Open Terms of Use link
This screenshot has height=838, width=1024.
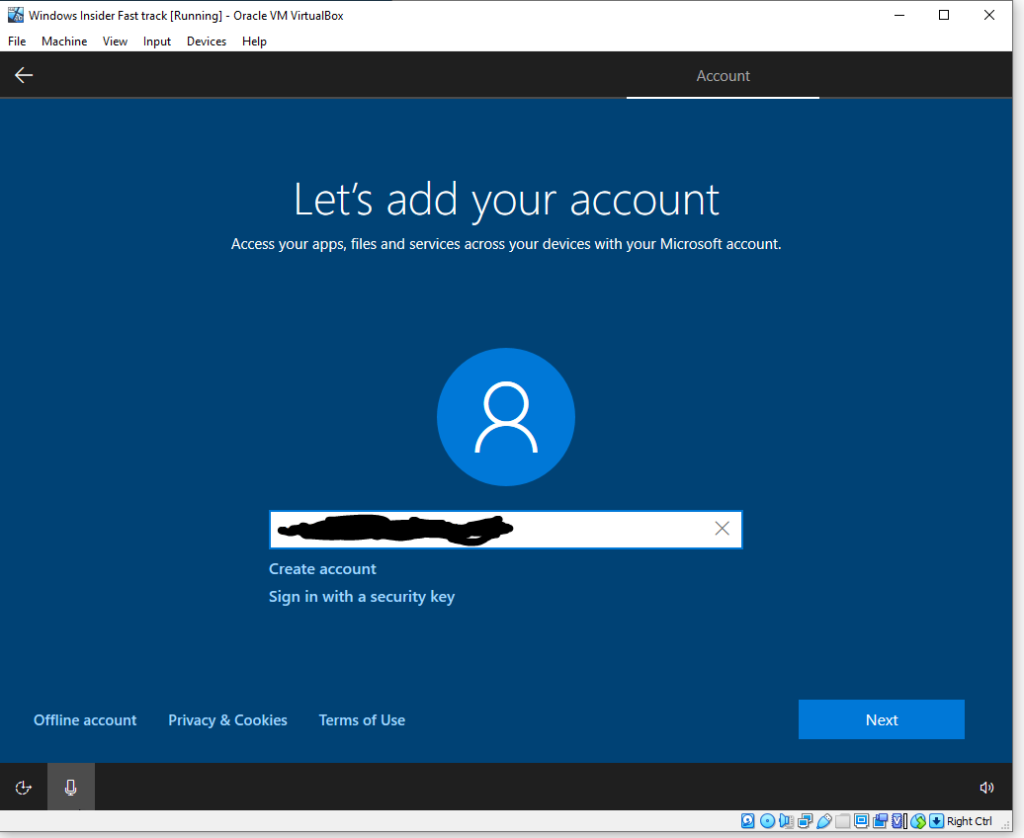click(x=362, y=720)
